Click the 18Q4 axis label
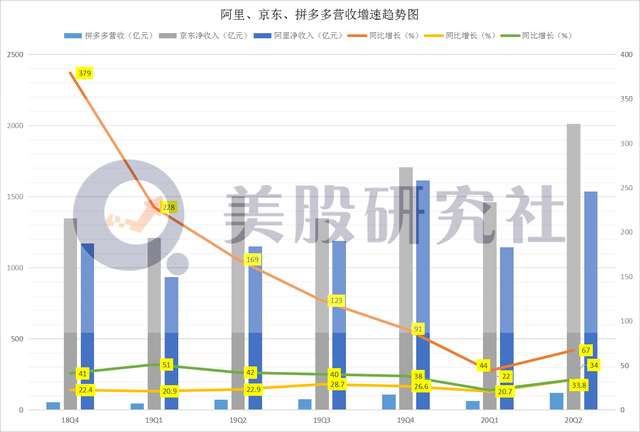 click(x=70, y=420)
